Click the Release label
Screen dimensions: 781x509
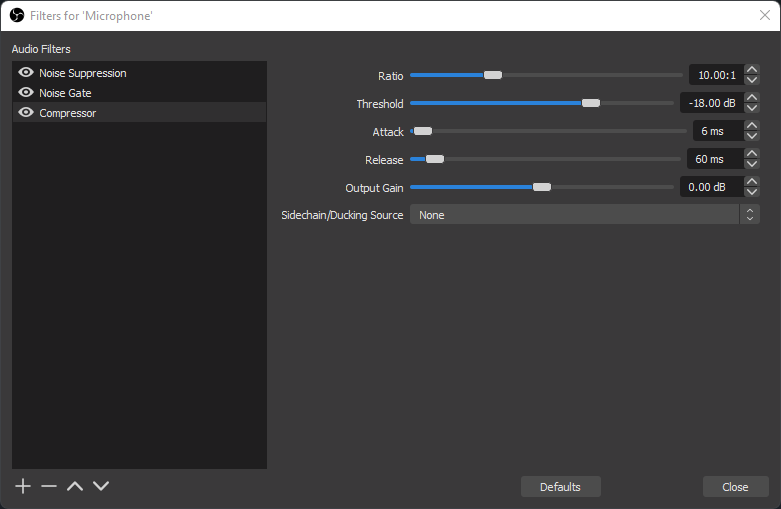pyautogui.click(x=384, y=159)
